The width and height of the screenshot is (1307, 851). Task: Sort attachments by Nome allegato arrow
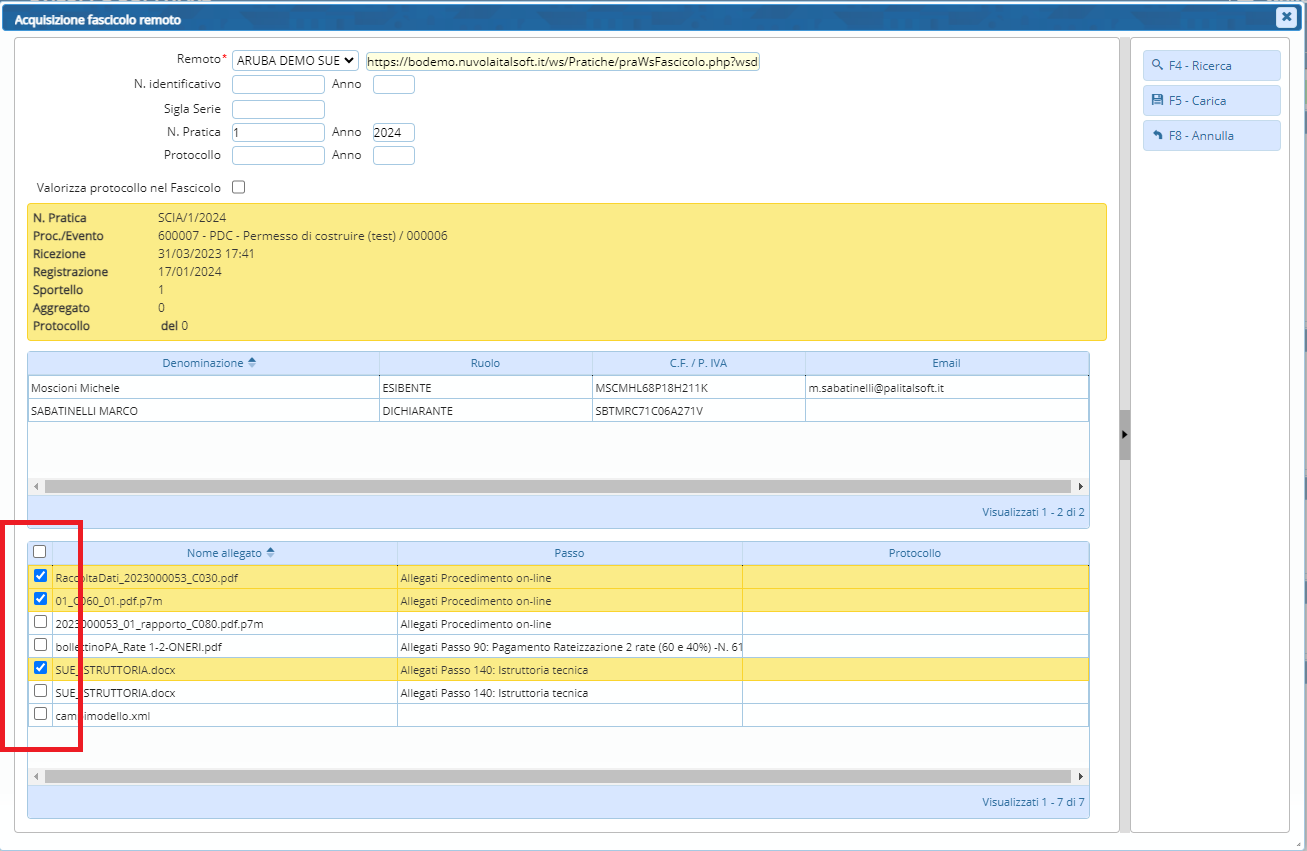pyautogui.click(x=270, y=553)
